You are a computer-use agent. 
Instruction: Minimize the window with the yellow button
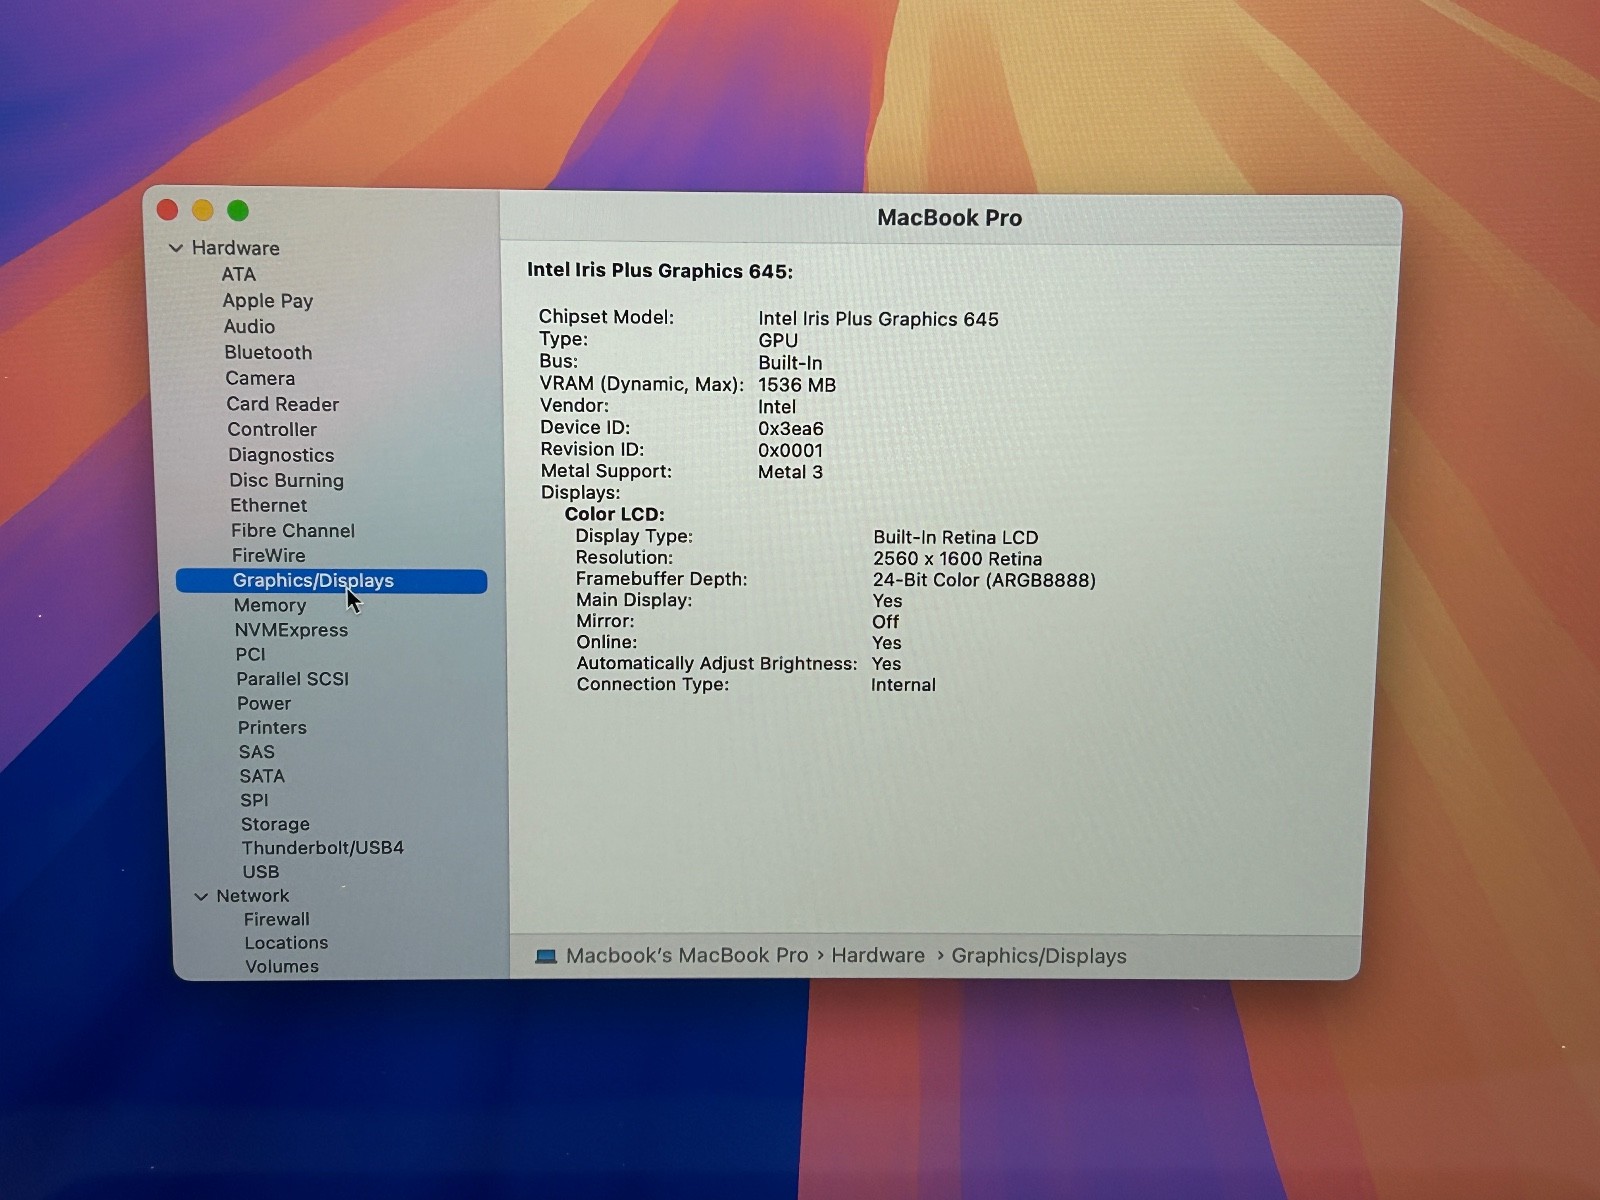pos(202,210)
